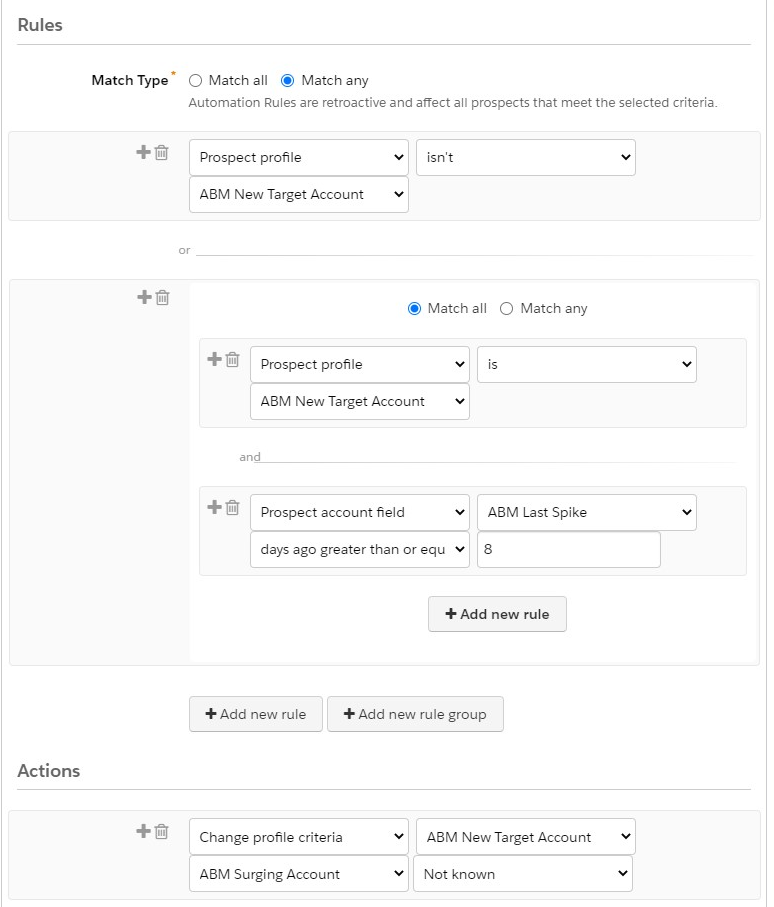Select top-level Match all radio button

pyautogui.click(x=196, y=80)
